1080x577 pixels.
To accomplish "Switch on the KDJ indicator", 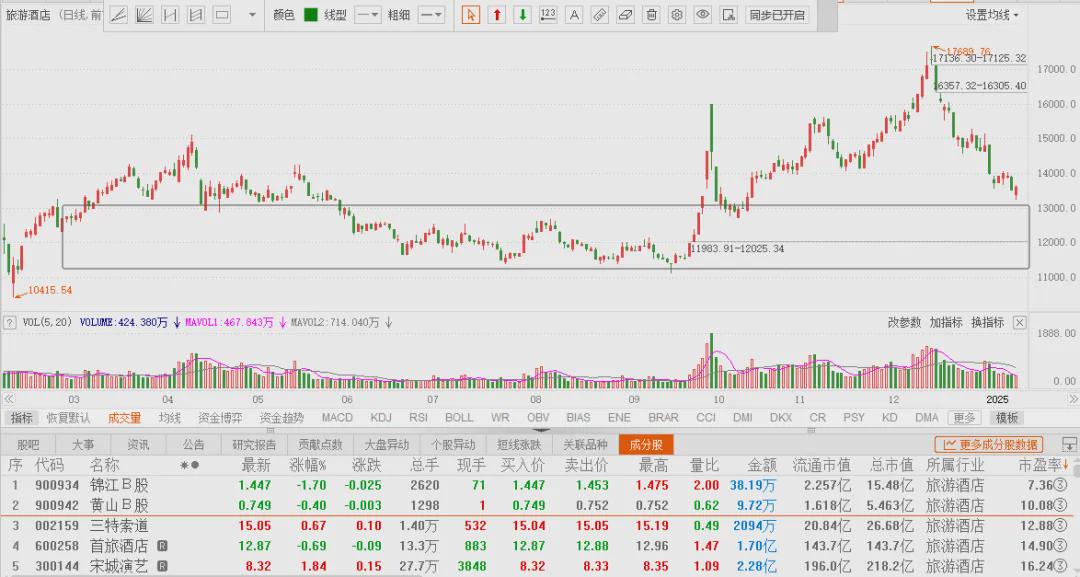I will (x=381, y=417).
